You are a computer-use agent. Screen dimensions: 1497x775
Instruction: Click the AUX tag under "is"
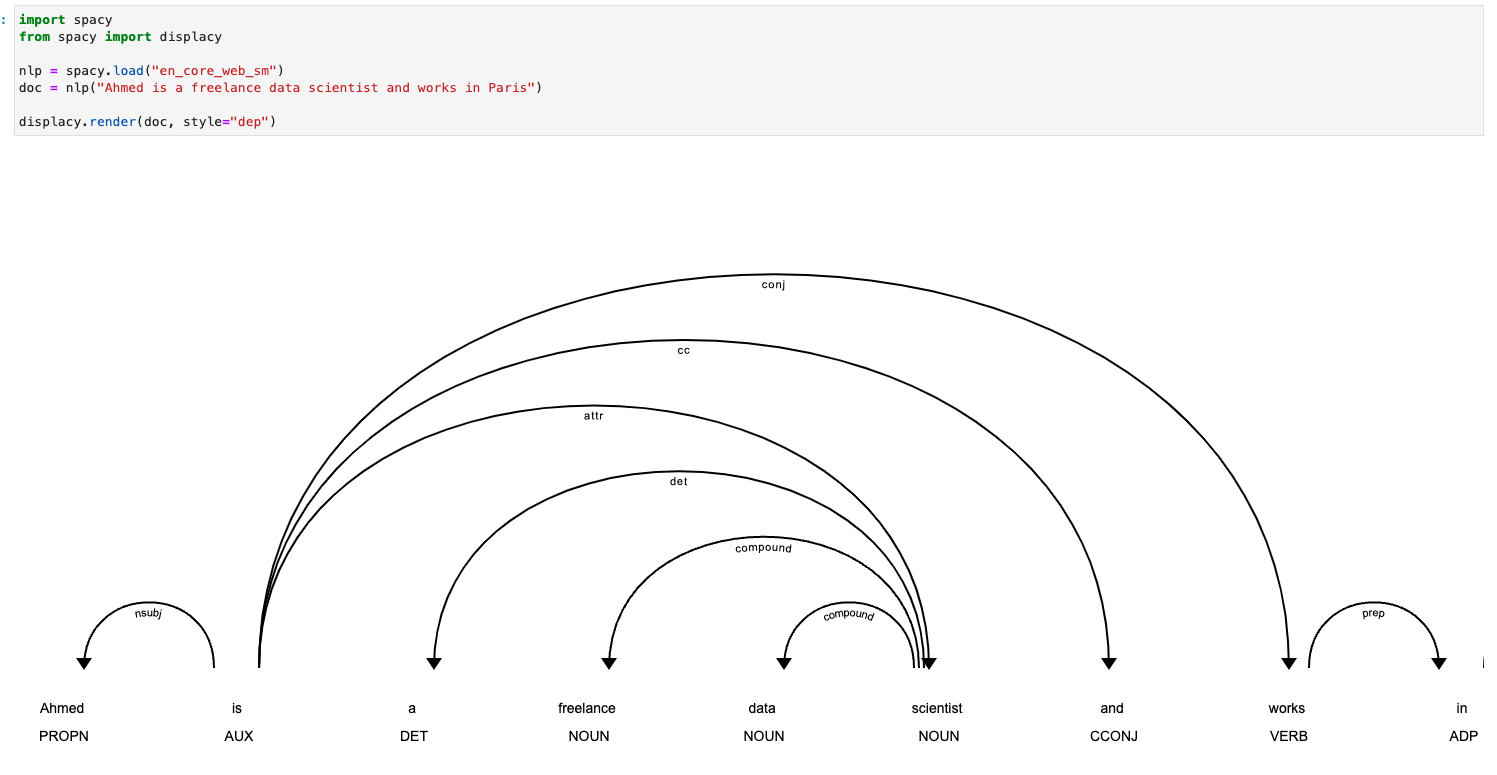pos(239,736)
